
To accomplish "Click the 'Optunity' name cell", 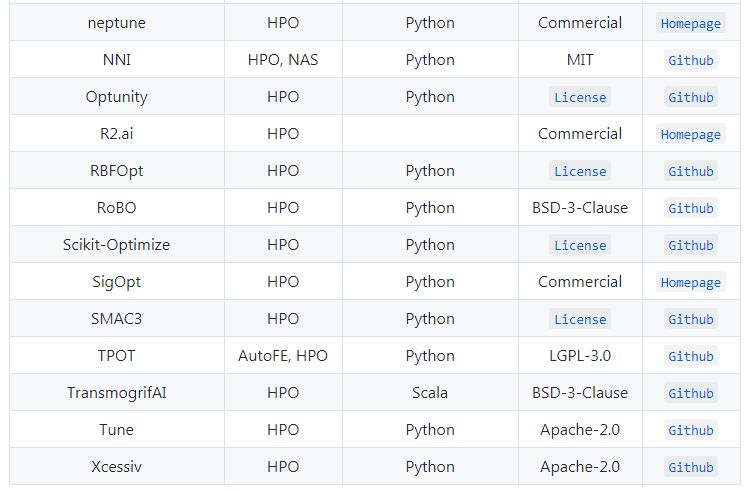I will tap(117, 96).
